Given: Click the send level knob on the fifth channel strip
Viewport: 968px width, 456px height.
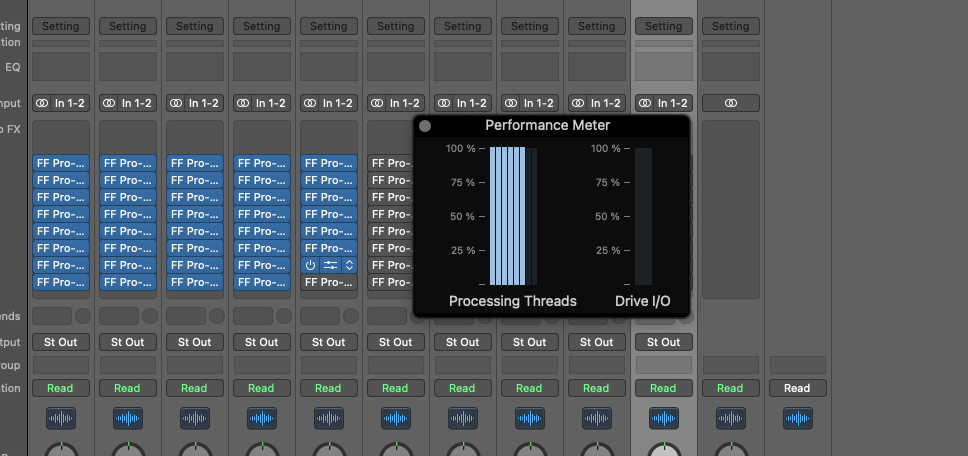Looking at the screenshot, I should coord(351,316).
